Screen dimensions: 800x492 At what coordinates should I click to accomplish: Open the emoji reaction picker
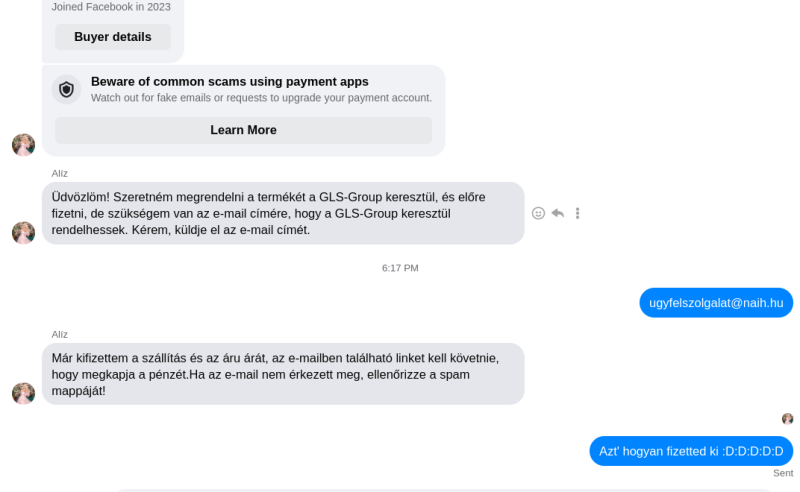pyautogui.click(x=538, y=213)
